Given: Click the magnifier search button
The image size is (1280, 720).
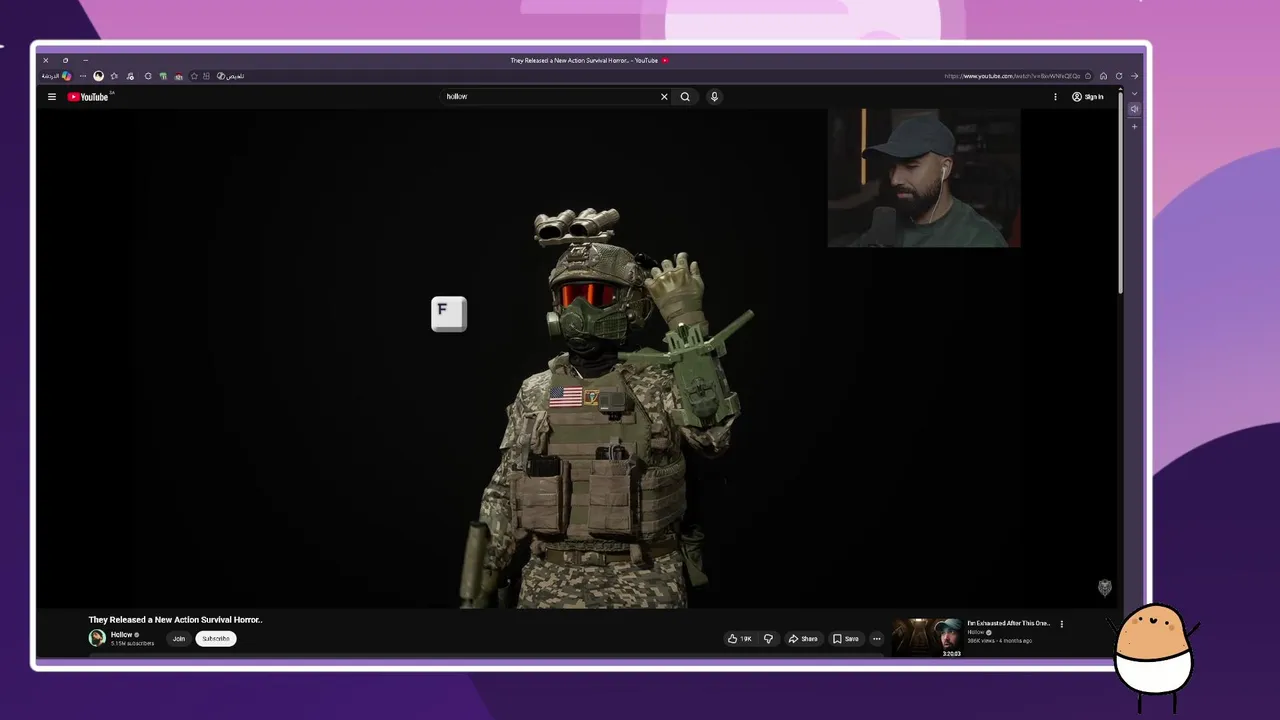Looking at the screenshot, I should click(x=685, y=97).
